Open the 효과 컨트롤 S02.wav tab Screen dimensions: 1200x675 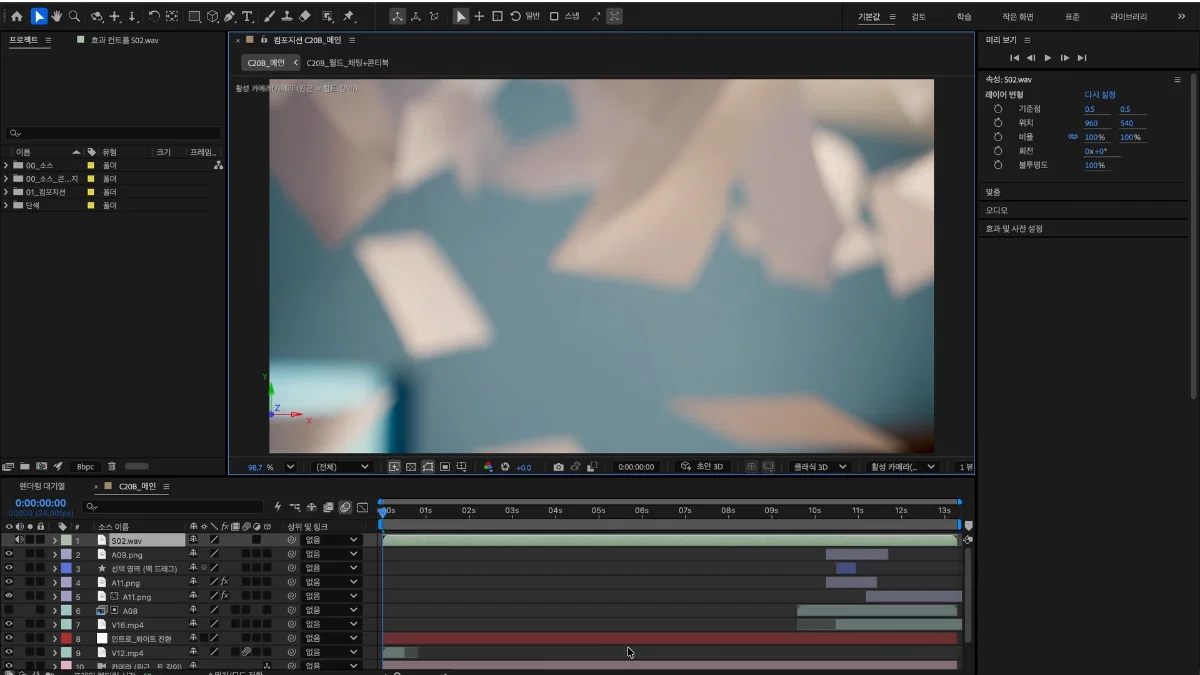coord(124,40)
